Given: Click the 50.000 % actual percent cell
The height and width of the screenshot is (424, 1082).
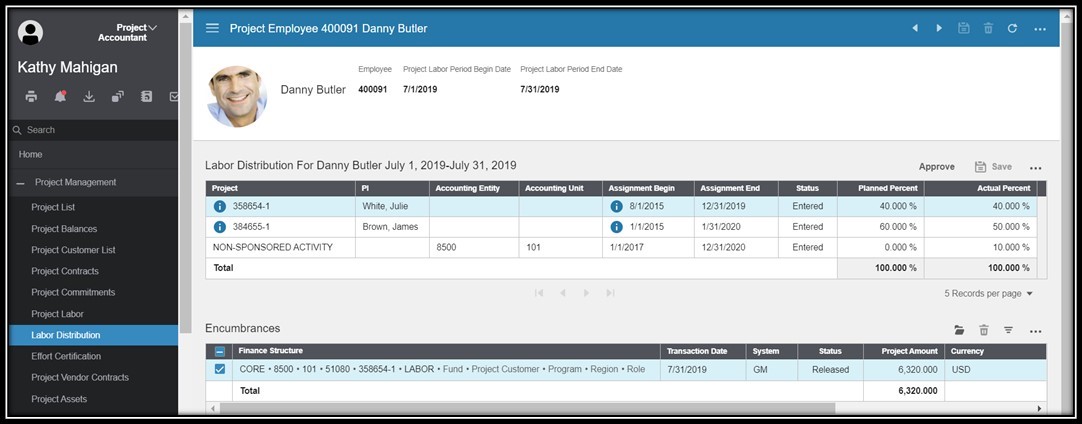Looking at the screenshot, I should pyautogui.click(x=980, y=227).
